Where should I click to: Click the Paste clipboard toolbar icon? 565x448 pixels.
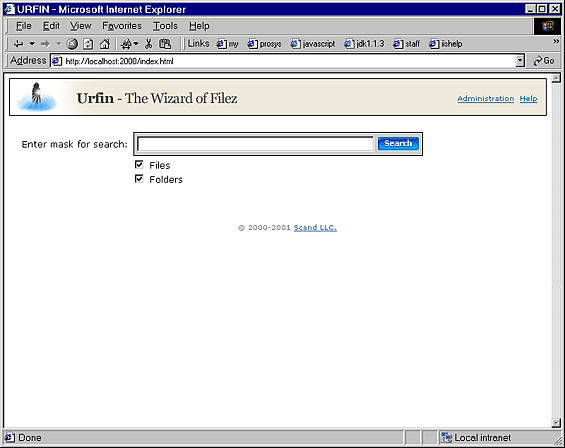(165, 44)
